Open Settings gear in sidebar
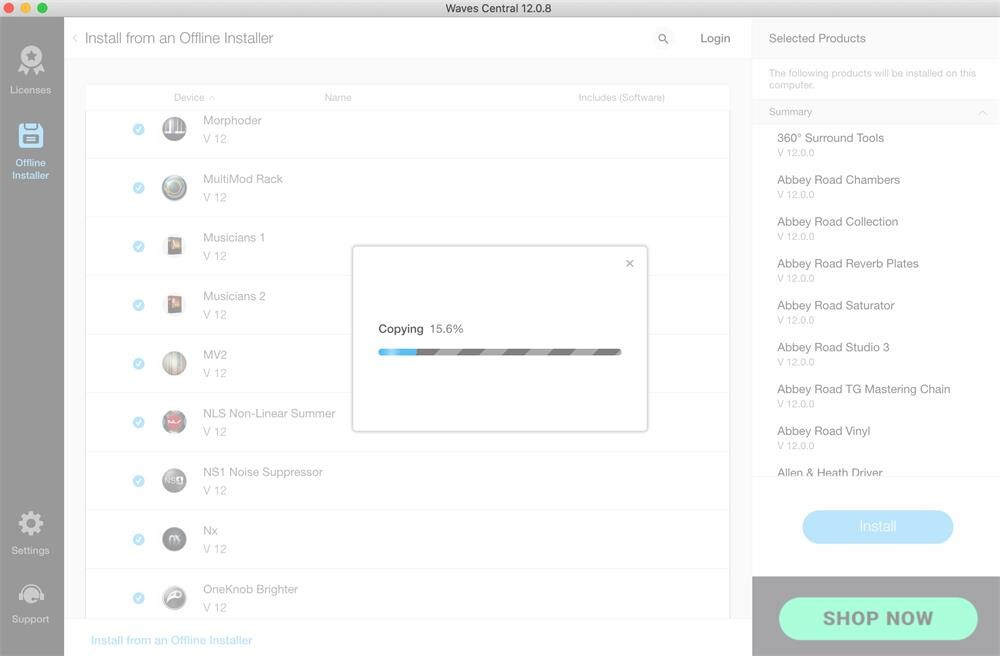 click(31, 523)
